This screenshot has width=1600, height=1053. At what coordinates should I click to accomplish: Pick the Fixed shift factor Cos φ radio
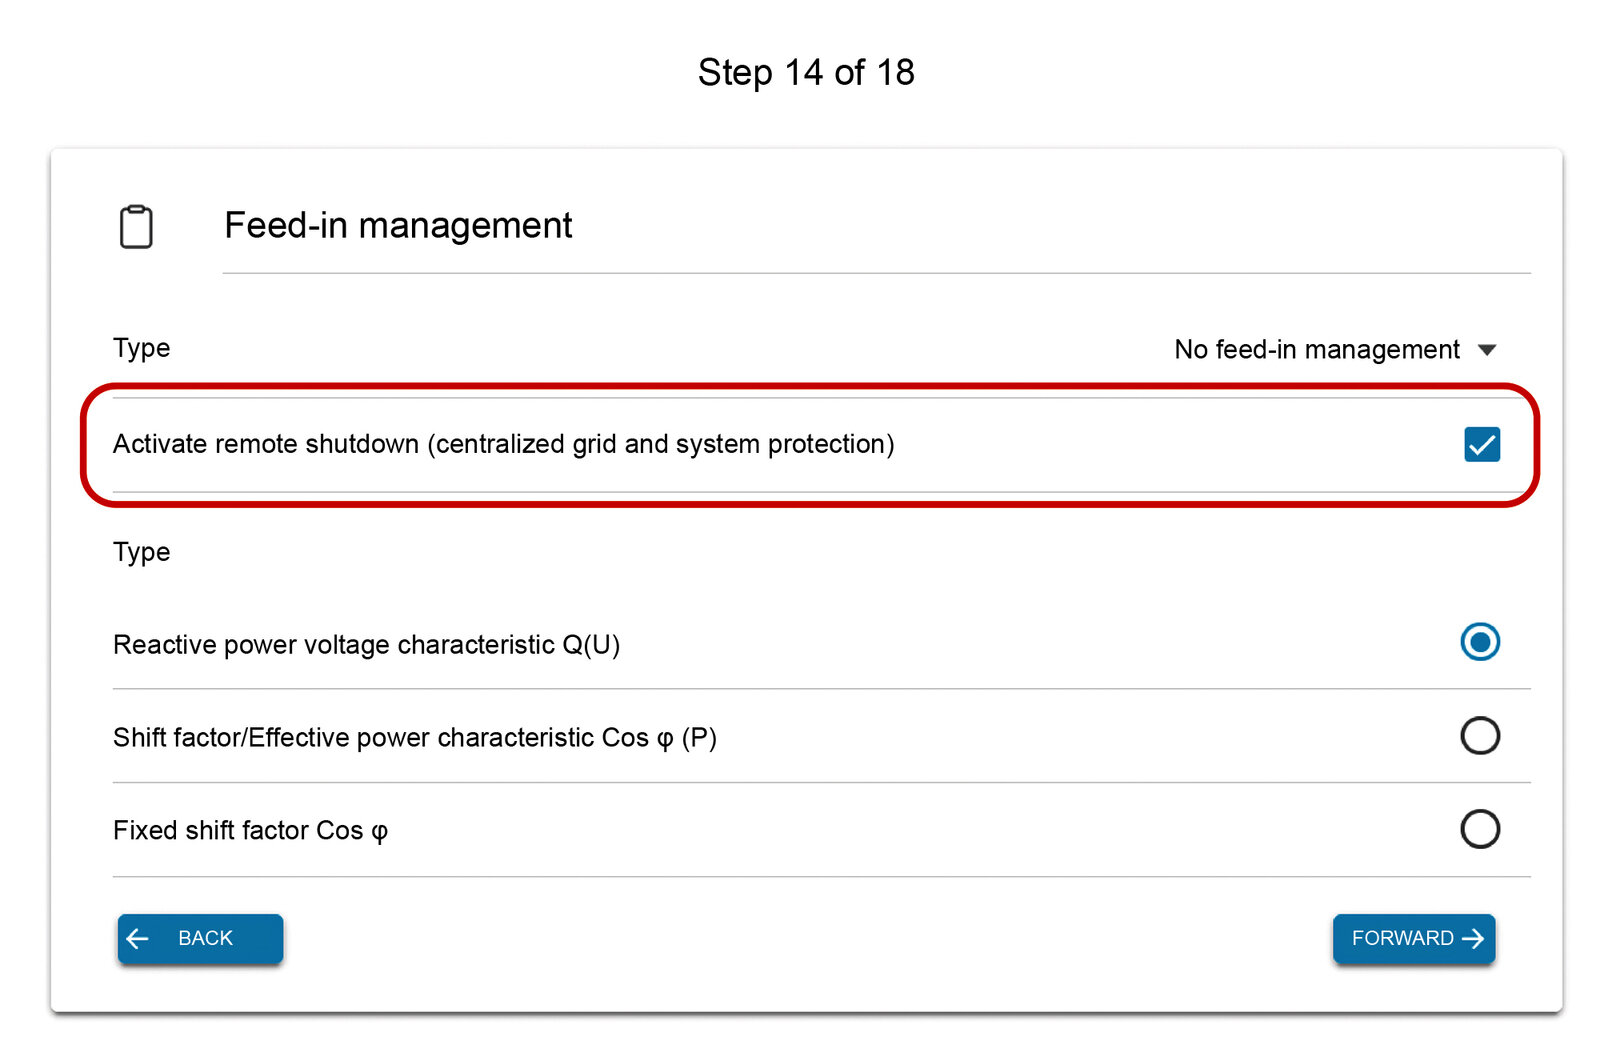point(1479,829)
